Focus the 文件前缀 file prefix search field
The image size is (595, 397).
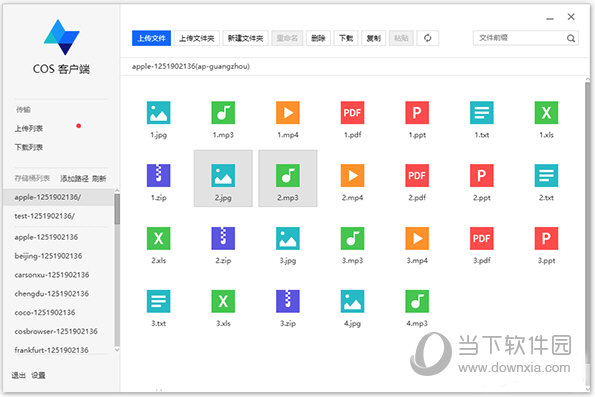pos(526,38)
